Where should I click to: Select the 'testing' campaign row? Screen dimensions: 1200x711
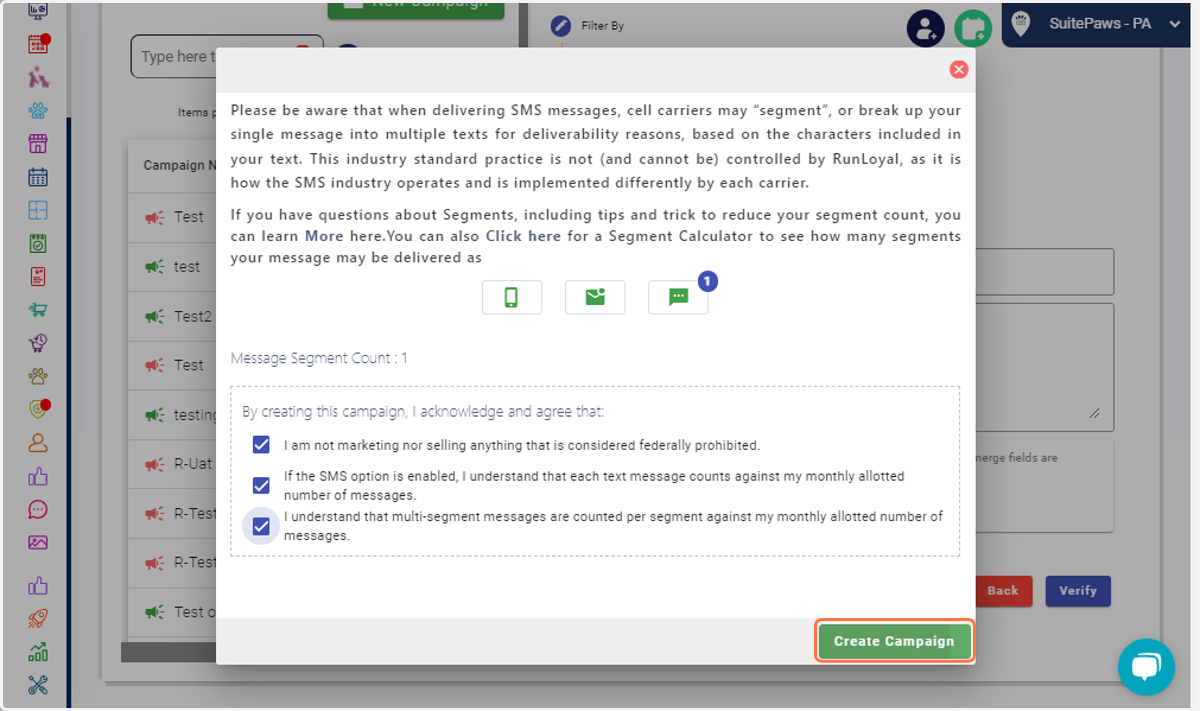coord(172,414)
